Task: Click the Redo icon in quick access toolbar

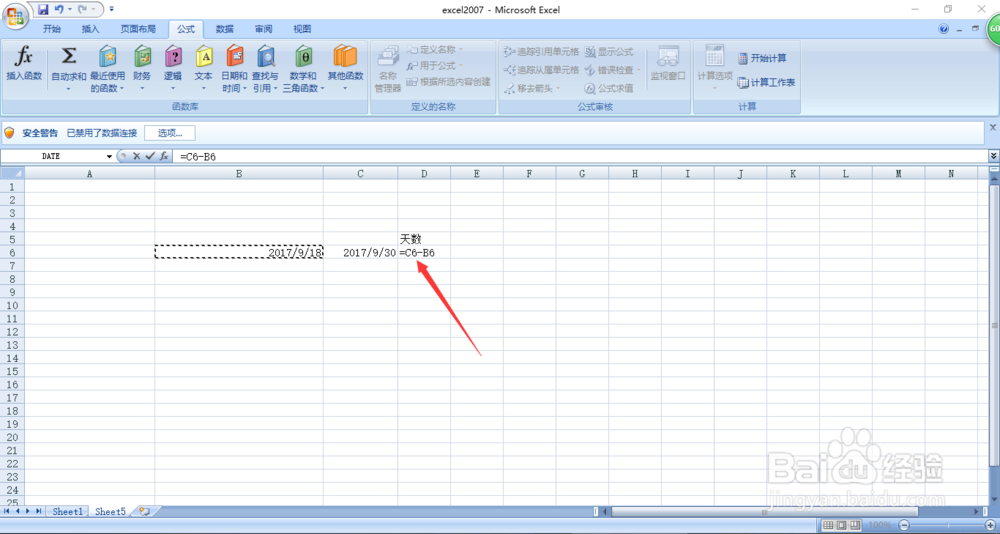Action: click(82, 9)
